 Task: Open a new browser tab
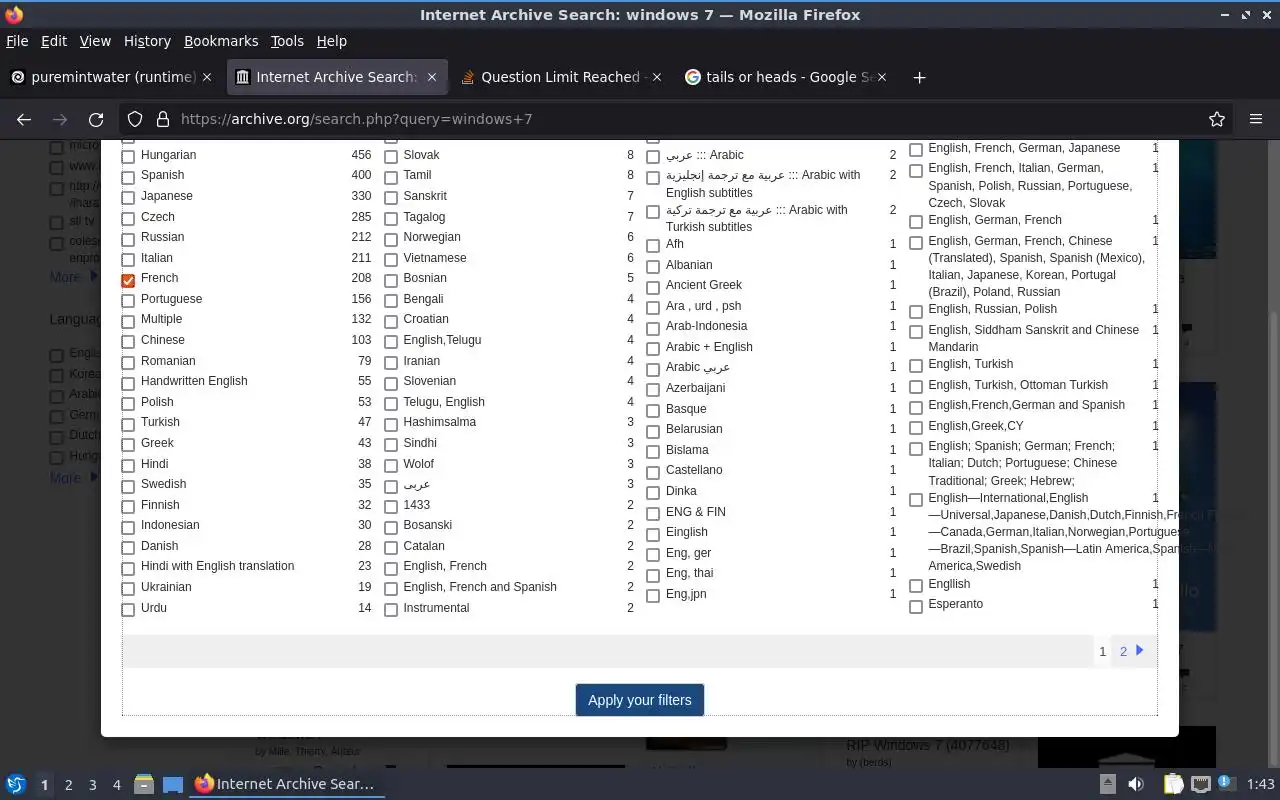919,77
